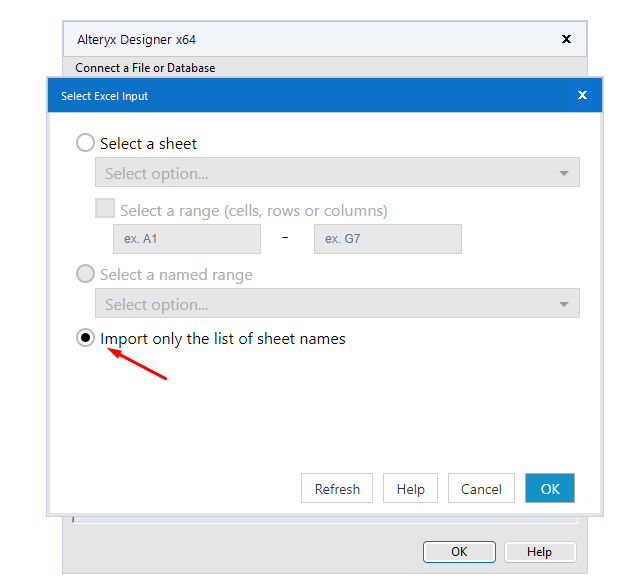Select 'Import only the list of sheet names' radio
The width and height of the screenshot is (625, 586).
pos(86,339)
